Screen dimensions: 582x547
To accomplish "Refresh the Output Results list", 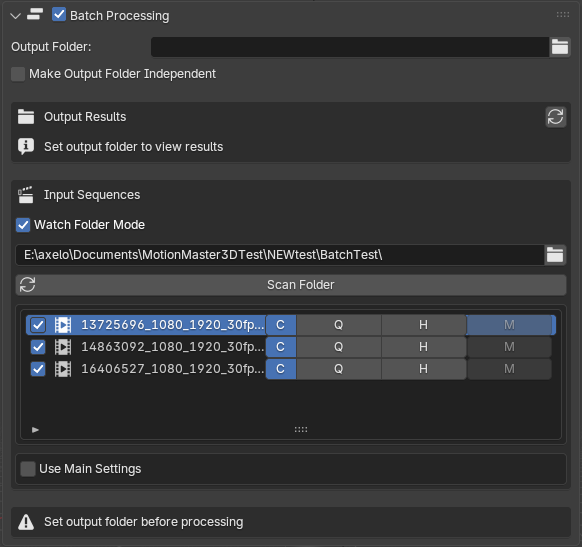I will [x=555, y=117].
